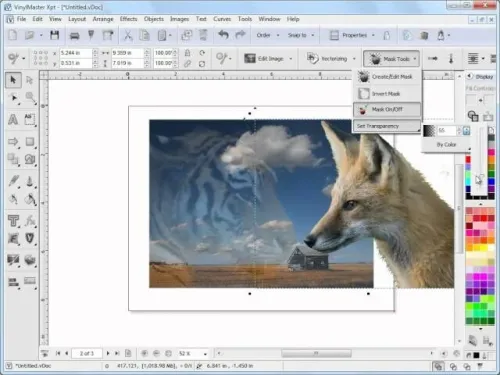Click the horizontal scrollbar thumb

316,353
